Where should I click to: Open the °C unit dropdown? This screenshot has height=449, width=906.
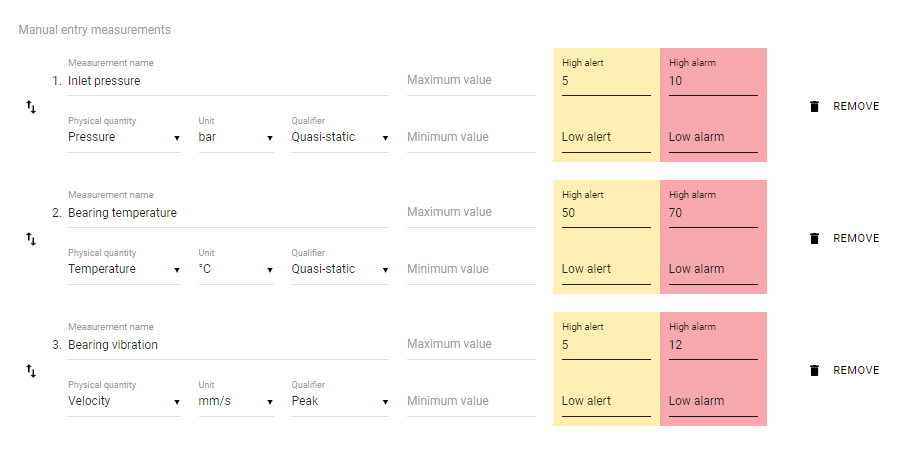coord(236,269)
